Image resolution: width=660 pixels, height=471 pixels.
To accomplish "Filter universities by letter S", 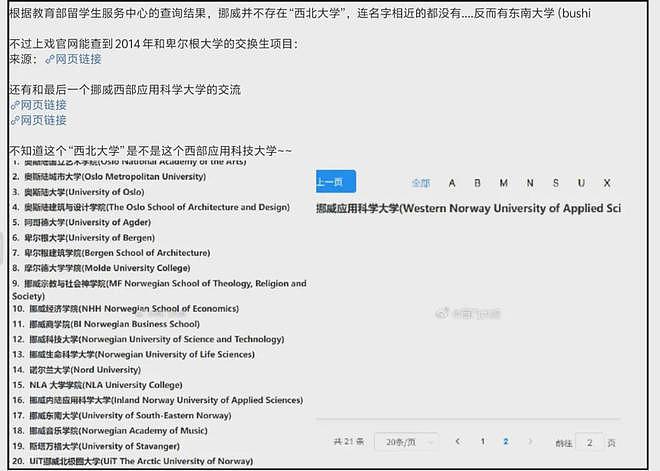I will click(x=556, y=183).
